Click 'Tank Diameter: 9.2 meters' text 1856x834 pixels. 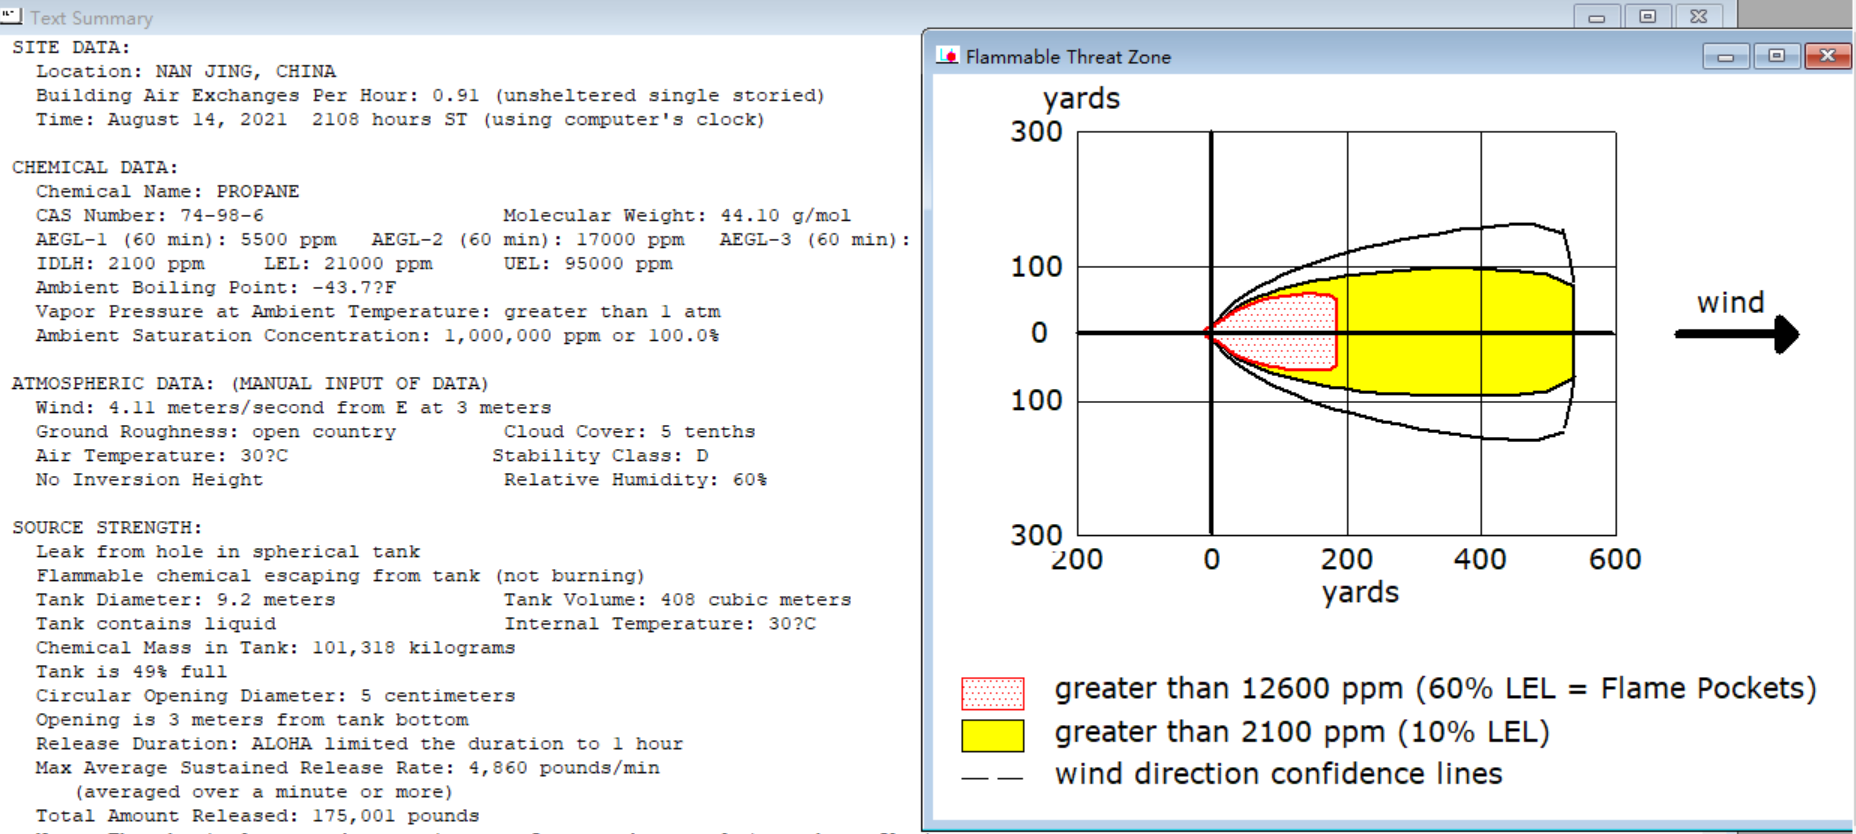pos(186,599)
